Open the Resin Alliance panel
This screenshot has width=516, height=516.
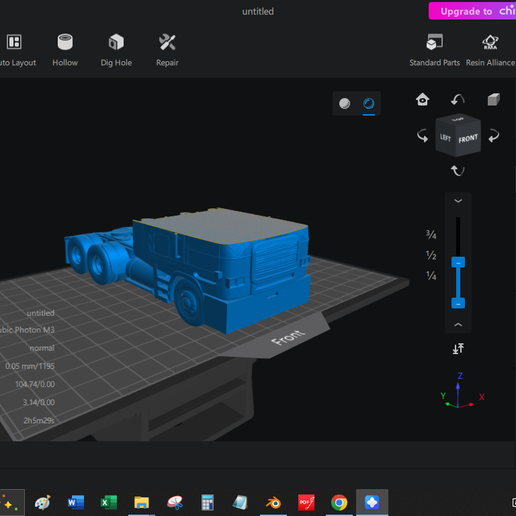tap(490, 50)
